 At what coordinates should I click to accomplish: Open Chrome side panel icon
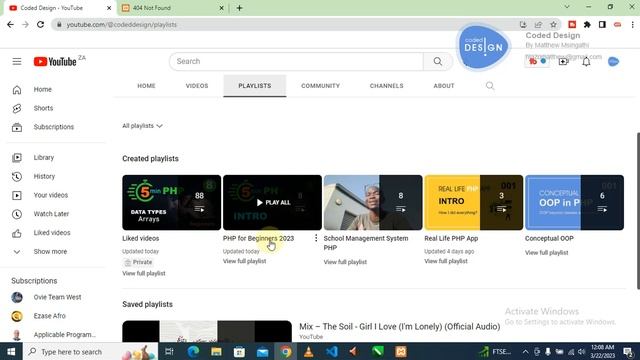click(602, 24)
